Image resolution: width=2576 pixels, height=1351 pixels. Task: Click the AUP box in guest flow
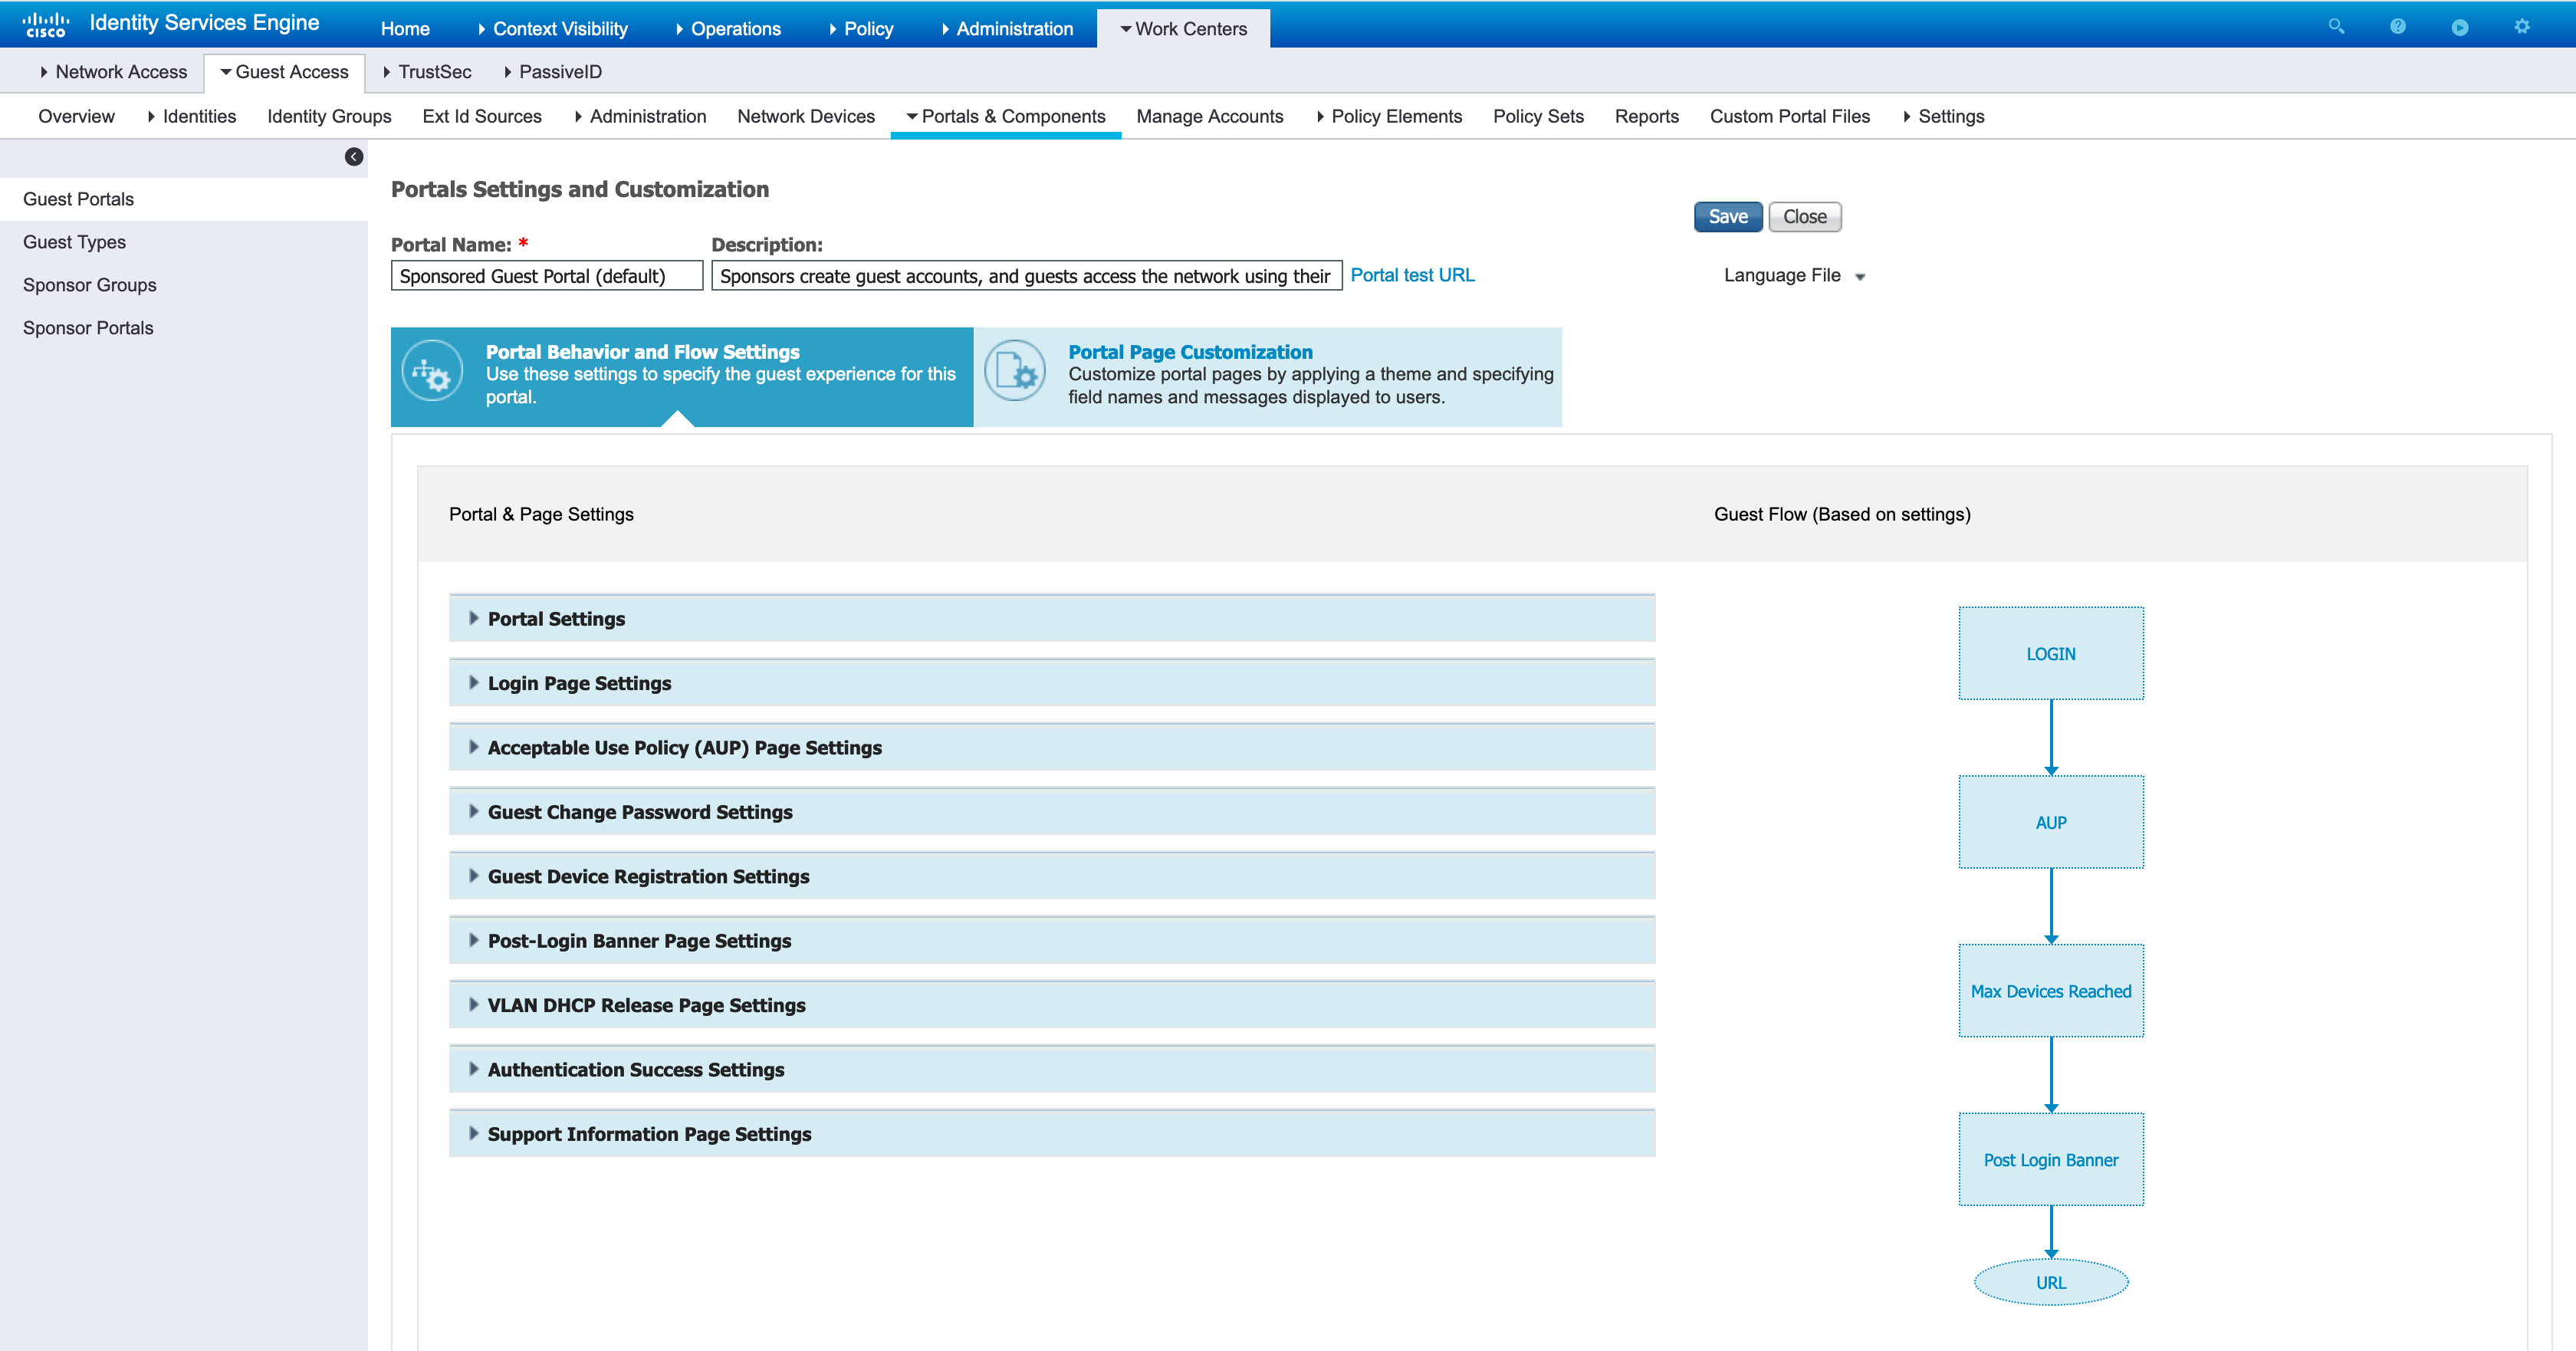(x=2050, y=822)
